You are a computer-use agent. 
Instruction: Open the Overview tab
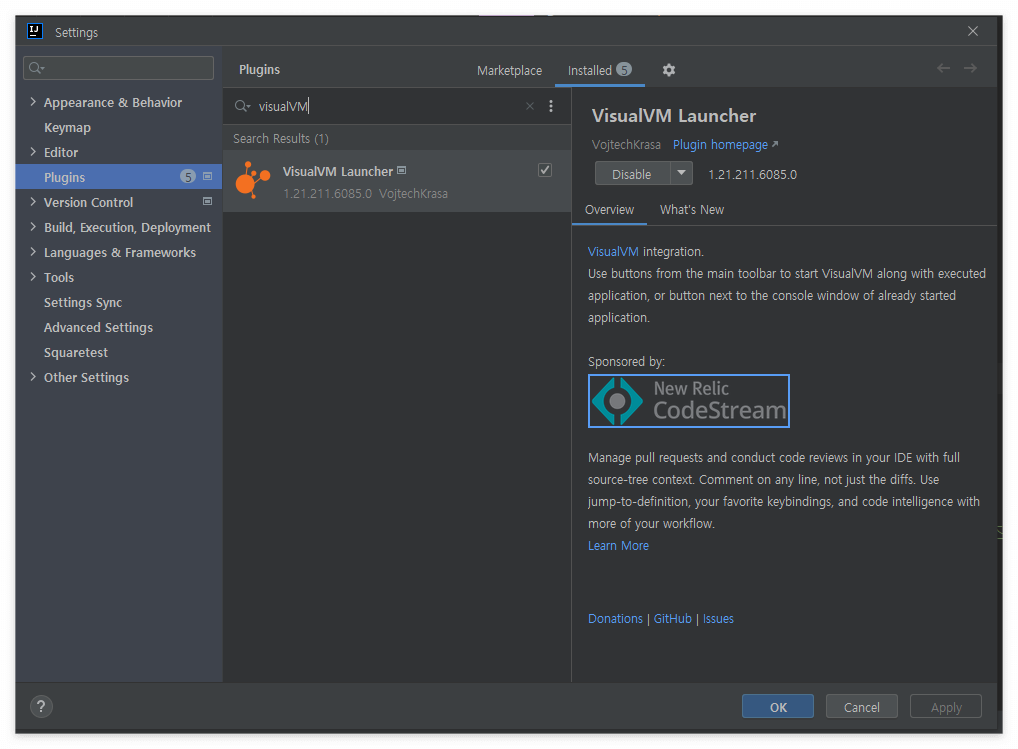[x=609, y=210]
